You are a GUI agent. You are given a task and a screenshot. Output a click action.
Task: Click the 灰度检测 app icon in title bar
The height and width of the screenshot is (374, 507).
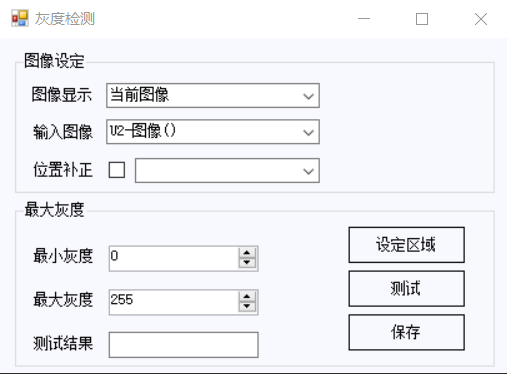tap(20, 18)
